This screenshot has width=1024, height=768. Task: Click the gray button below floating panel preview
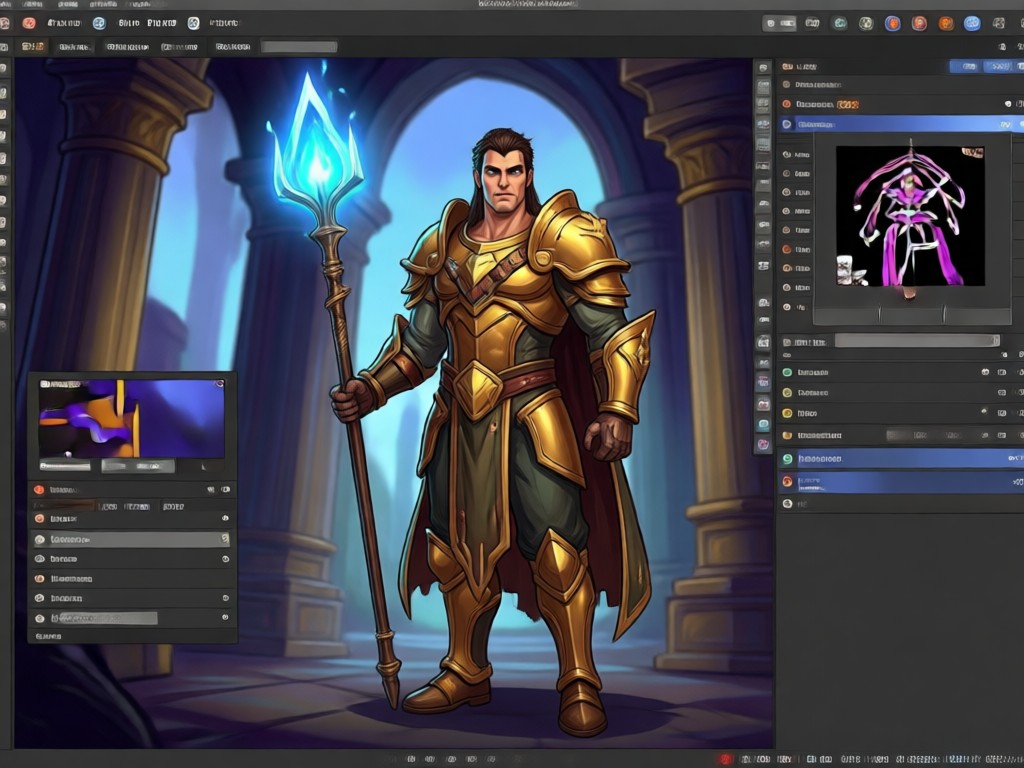(138, 466)
